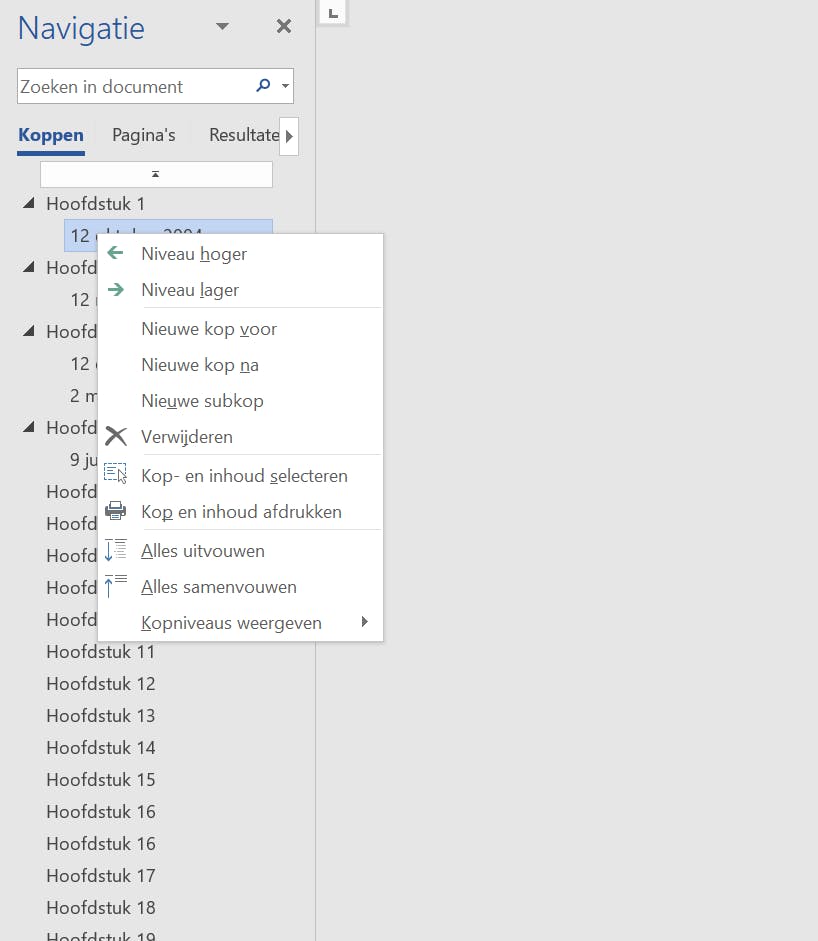Click the magnifier search icon in the search box
818x941 pixels.
tap(263, 85)
